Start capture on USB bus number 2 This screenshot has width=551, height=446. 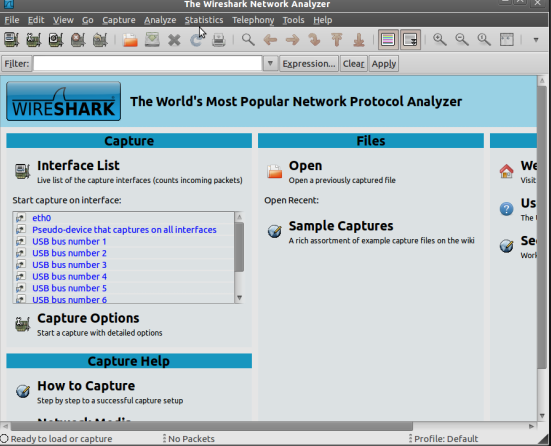(x=69, y=253)
